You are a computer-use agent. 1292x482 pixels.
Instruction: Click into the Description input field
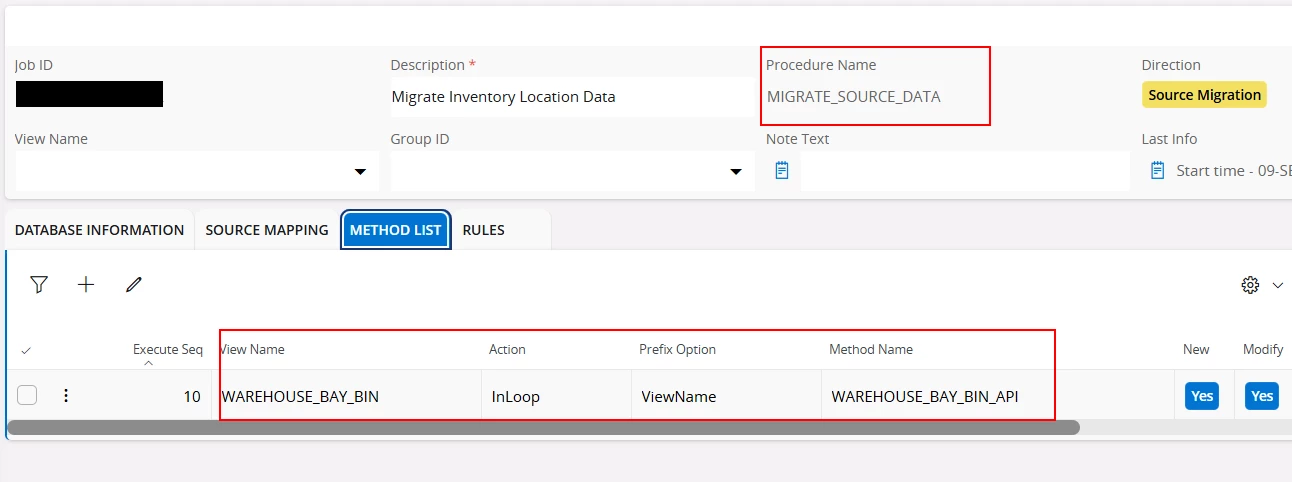click(x=573, y=97)
